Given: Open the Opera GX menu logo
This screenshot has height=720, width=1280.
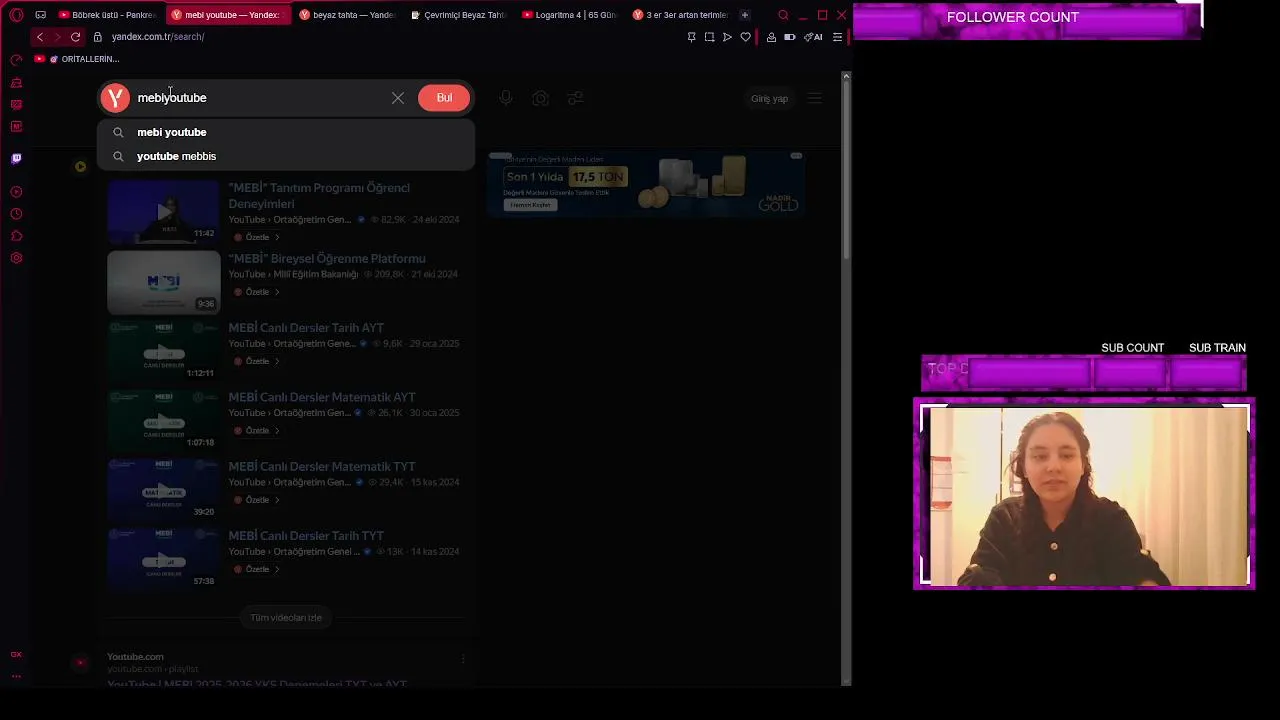Looking at the screenshot, I should 16,15.
